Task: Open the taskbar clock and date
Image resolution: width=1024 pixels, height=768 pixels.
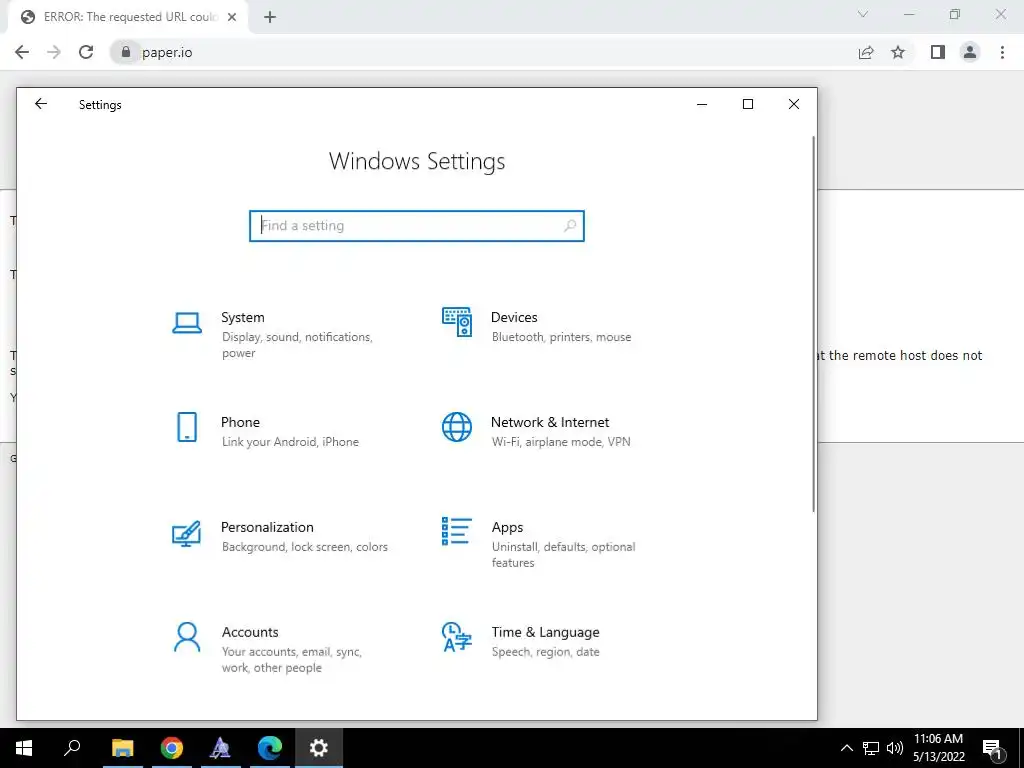Action: click(938, 748)
